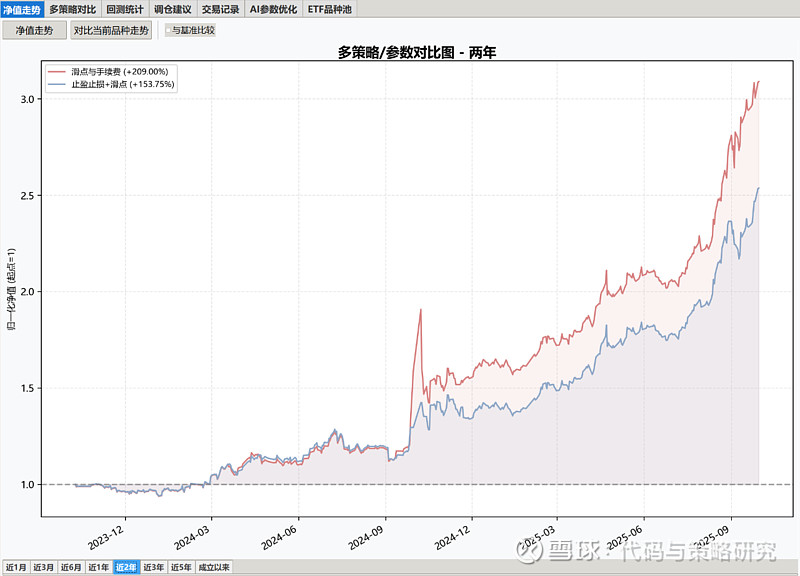The image size is (800, 576).
Task: Open the 多策略对比 tab
Action: click(x=72, y=9)
